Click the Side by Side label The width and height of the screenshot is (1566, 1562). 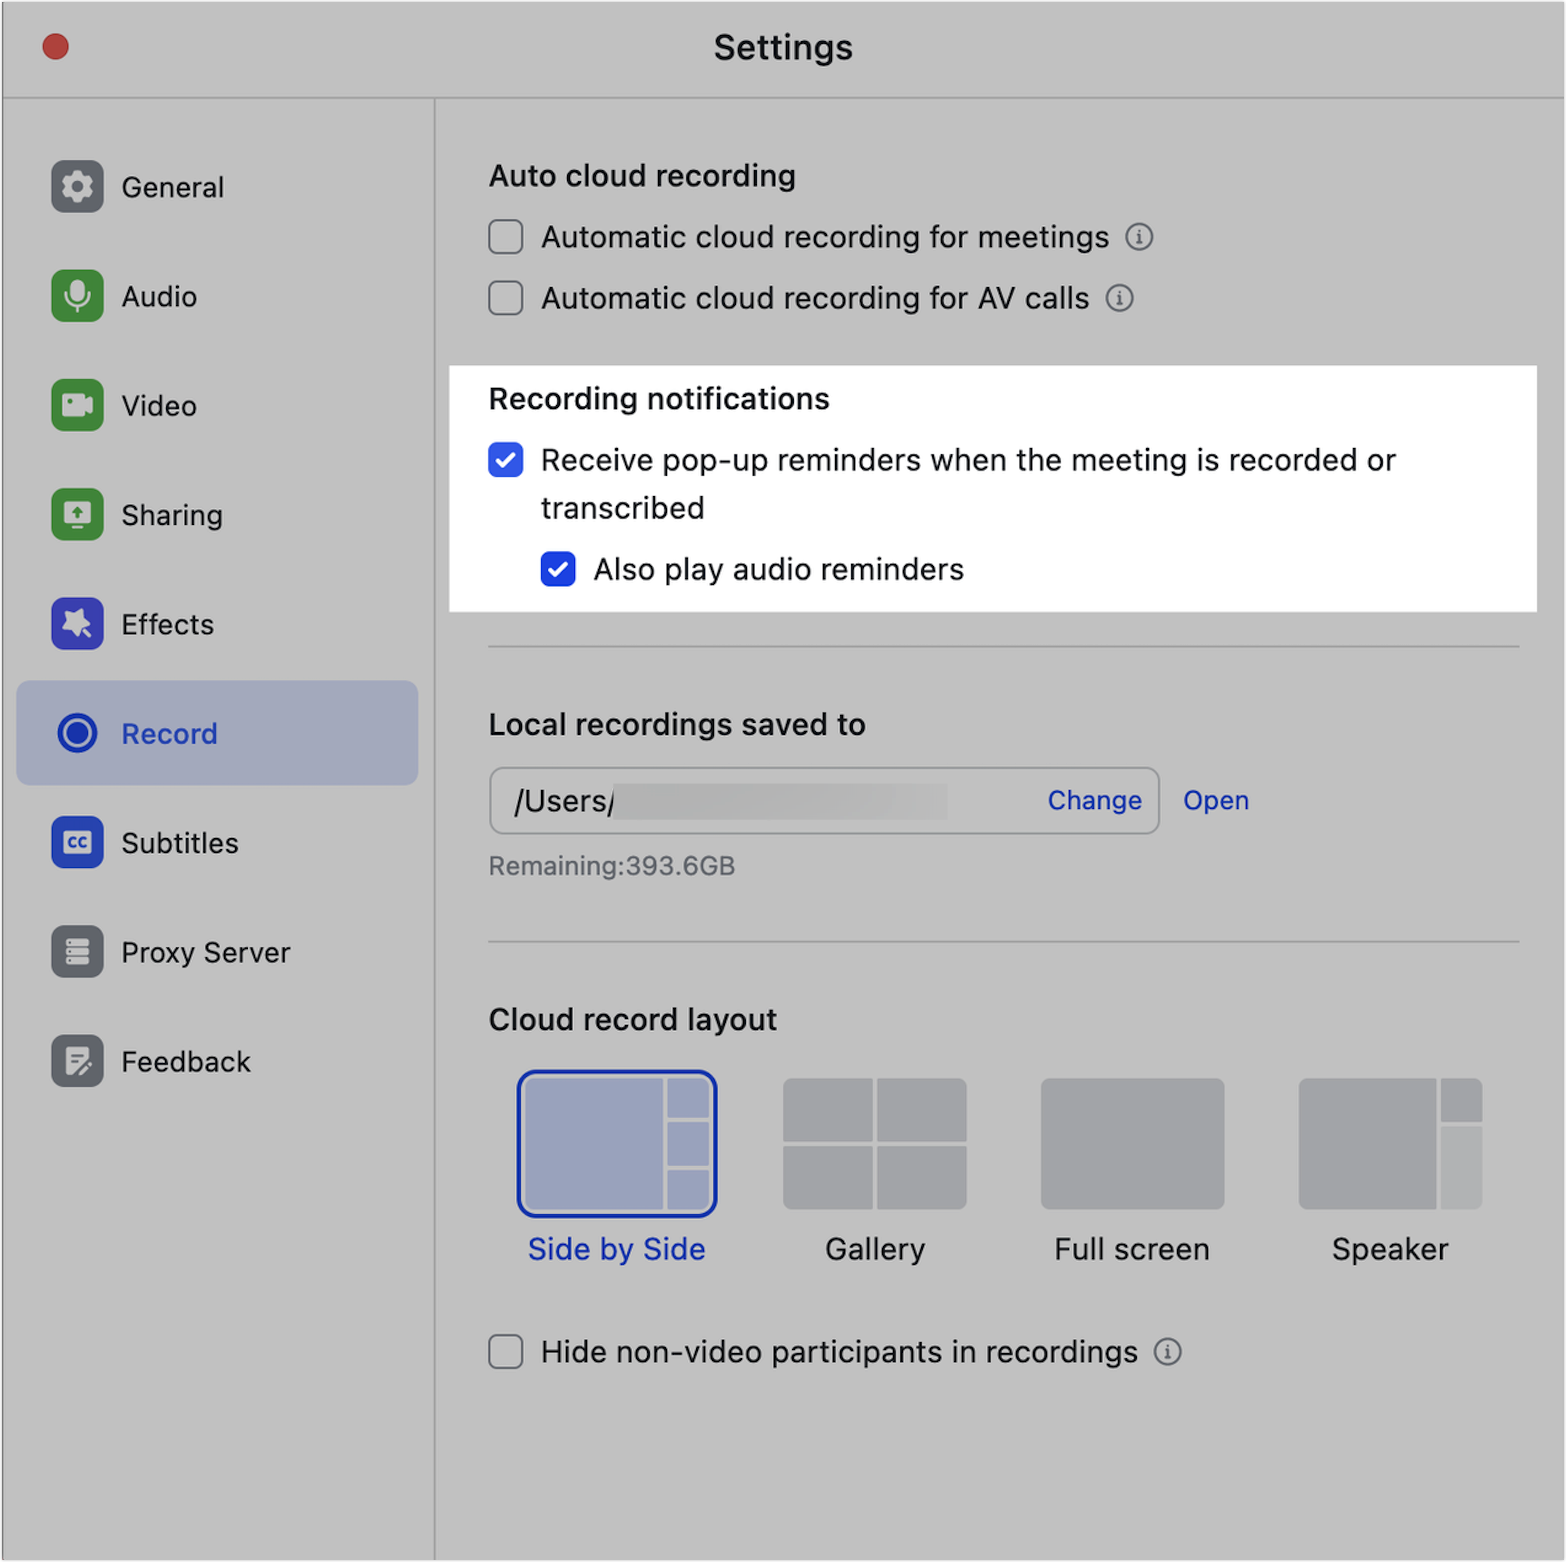[x=617, y=1249]
